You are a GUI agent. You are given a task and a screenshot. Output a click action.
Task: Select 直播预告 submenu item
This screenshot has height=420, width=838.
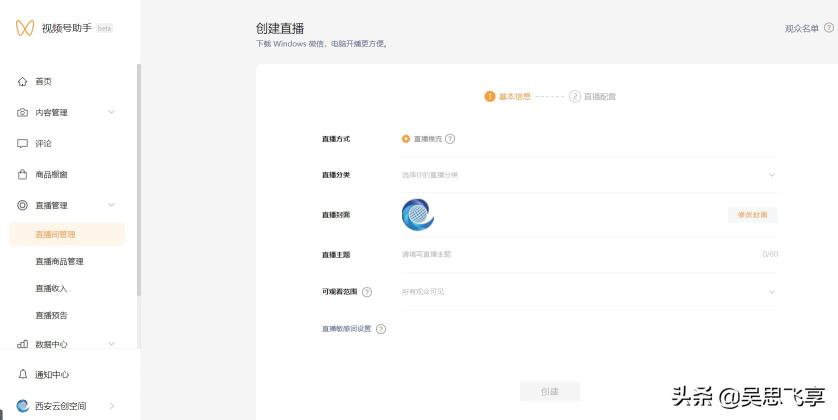coord(51,315)
